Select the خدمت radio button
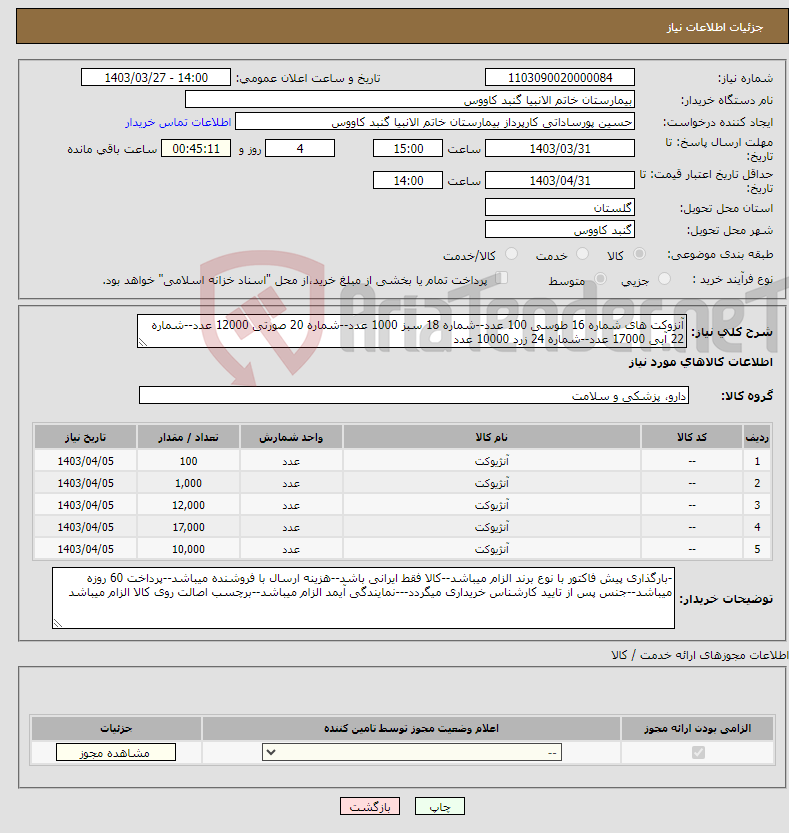 coord(583,254)
